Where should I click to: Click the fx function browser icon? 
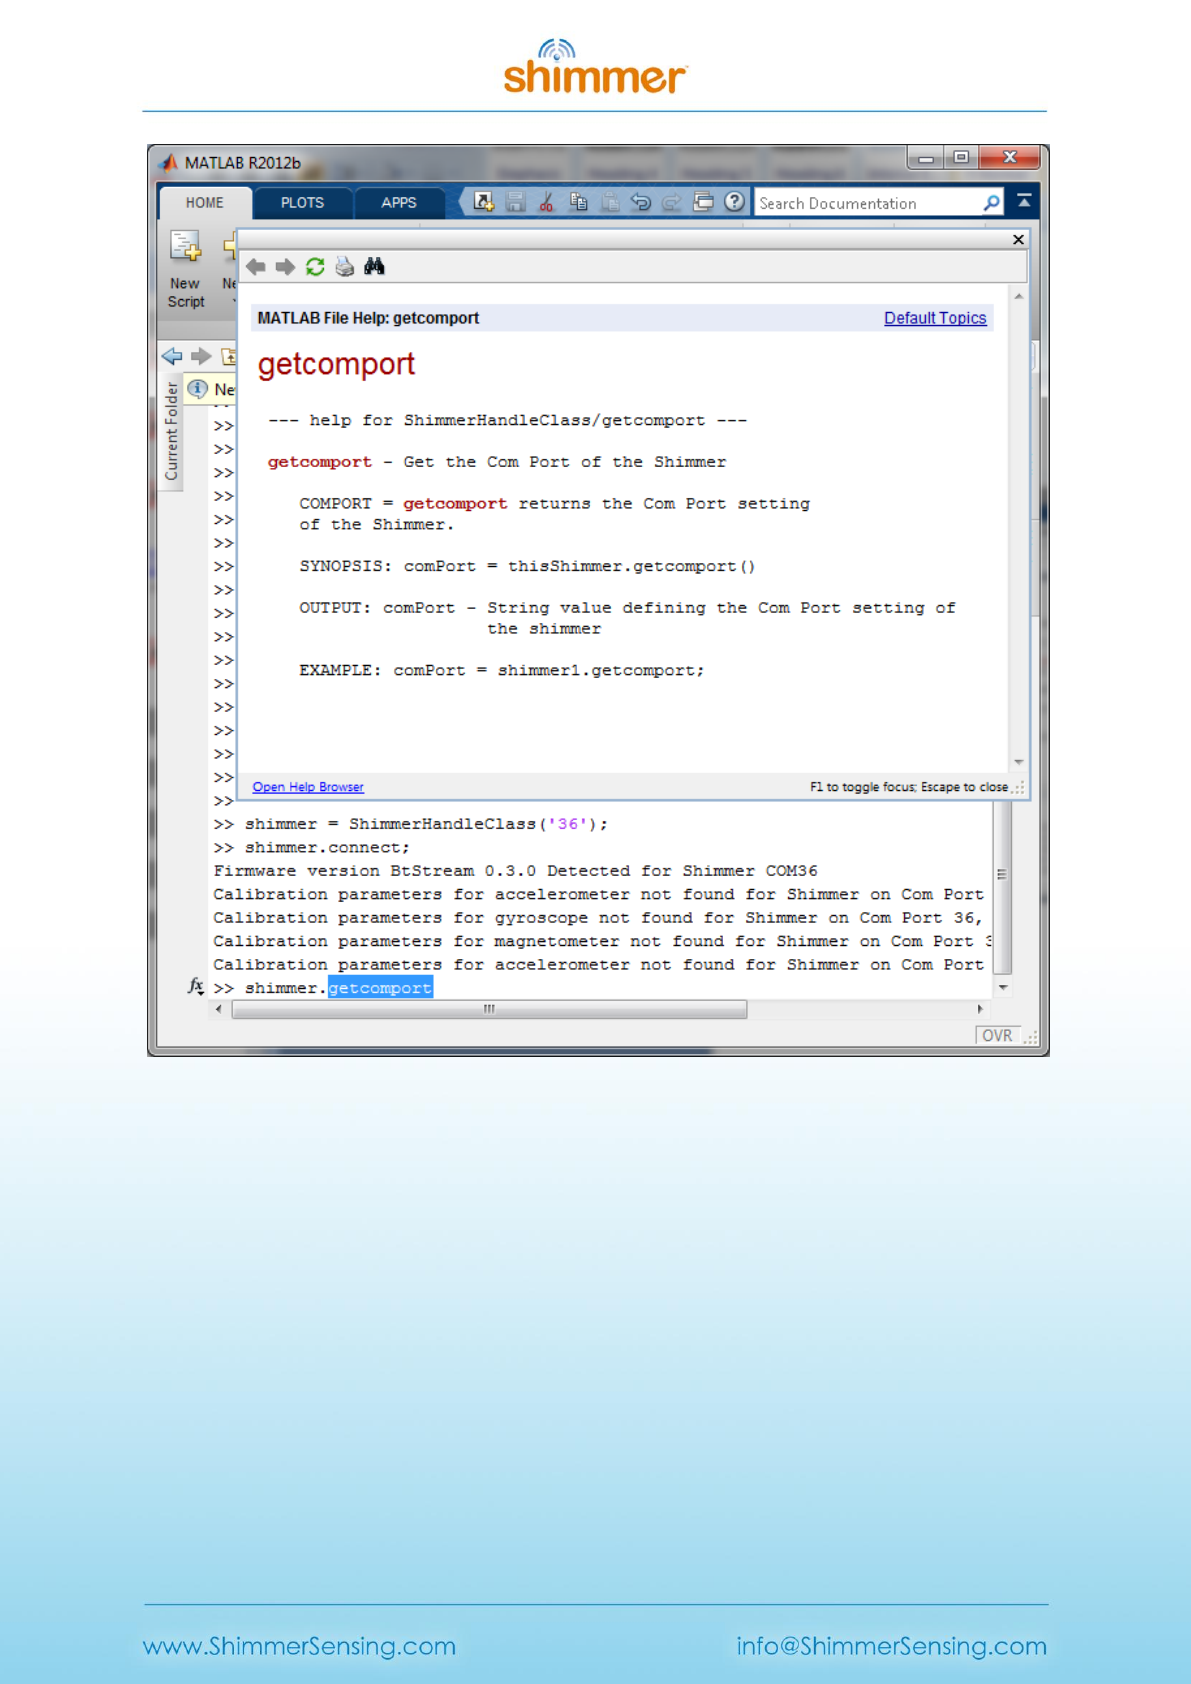click(x=196, y=986)
